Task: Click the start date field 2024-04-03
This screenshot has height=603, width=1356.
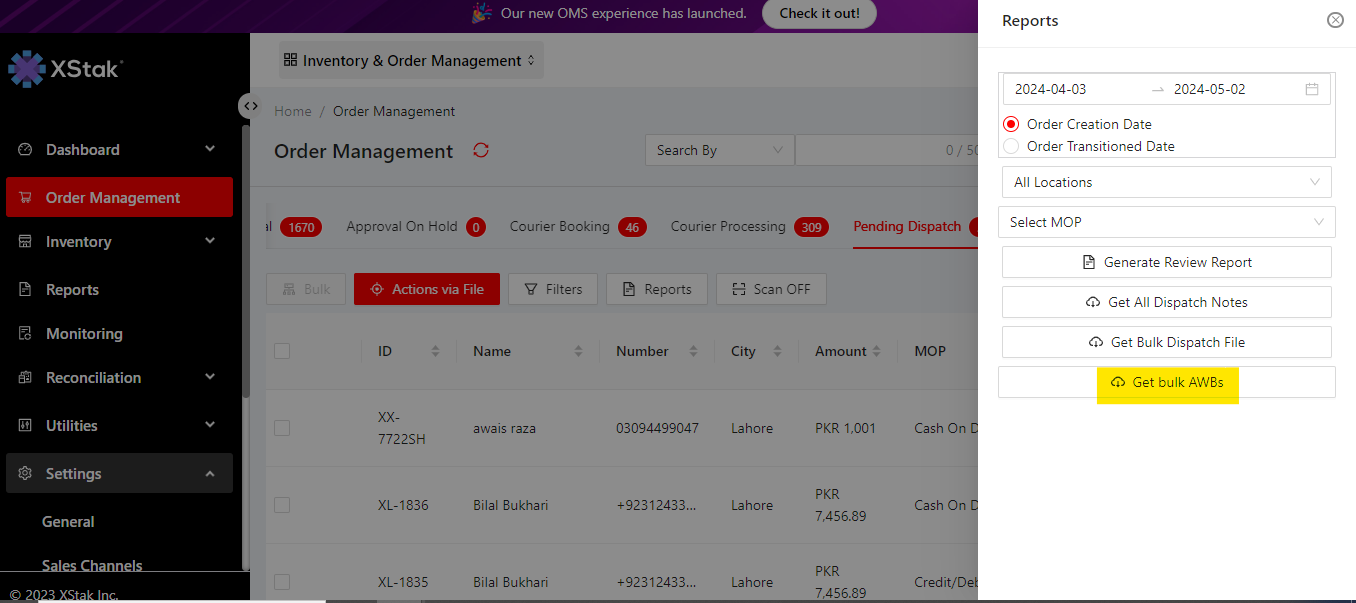Action: (x=1050, y=89)
